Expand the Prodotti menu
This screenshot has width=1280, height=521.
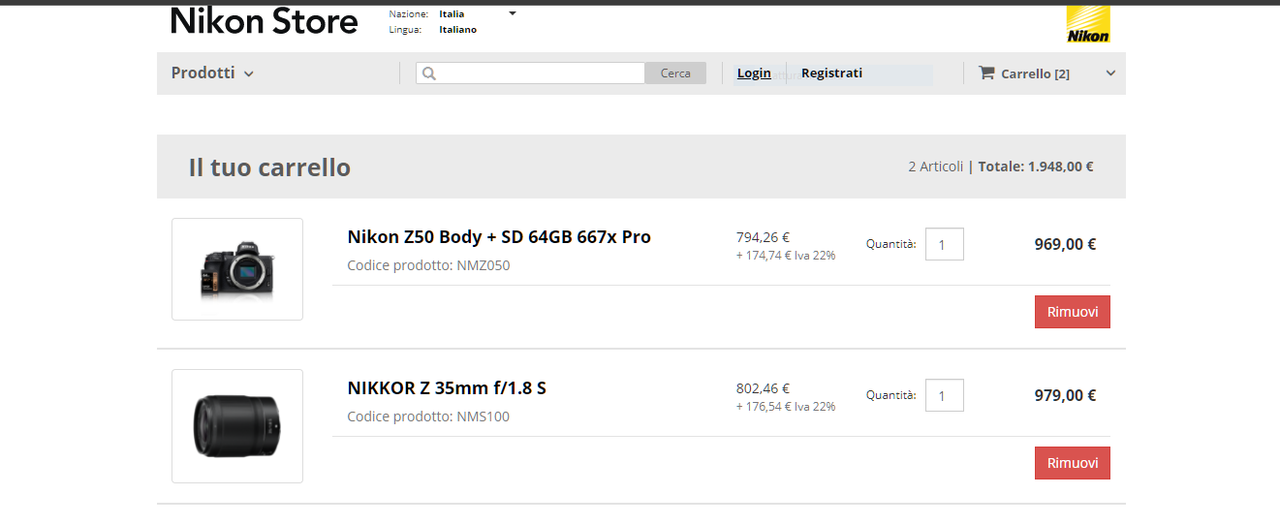click(212, 73)
